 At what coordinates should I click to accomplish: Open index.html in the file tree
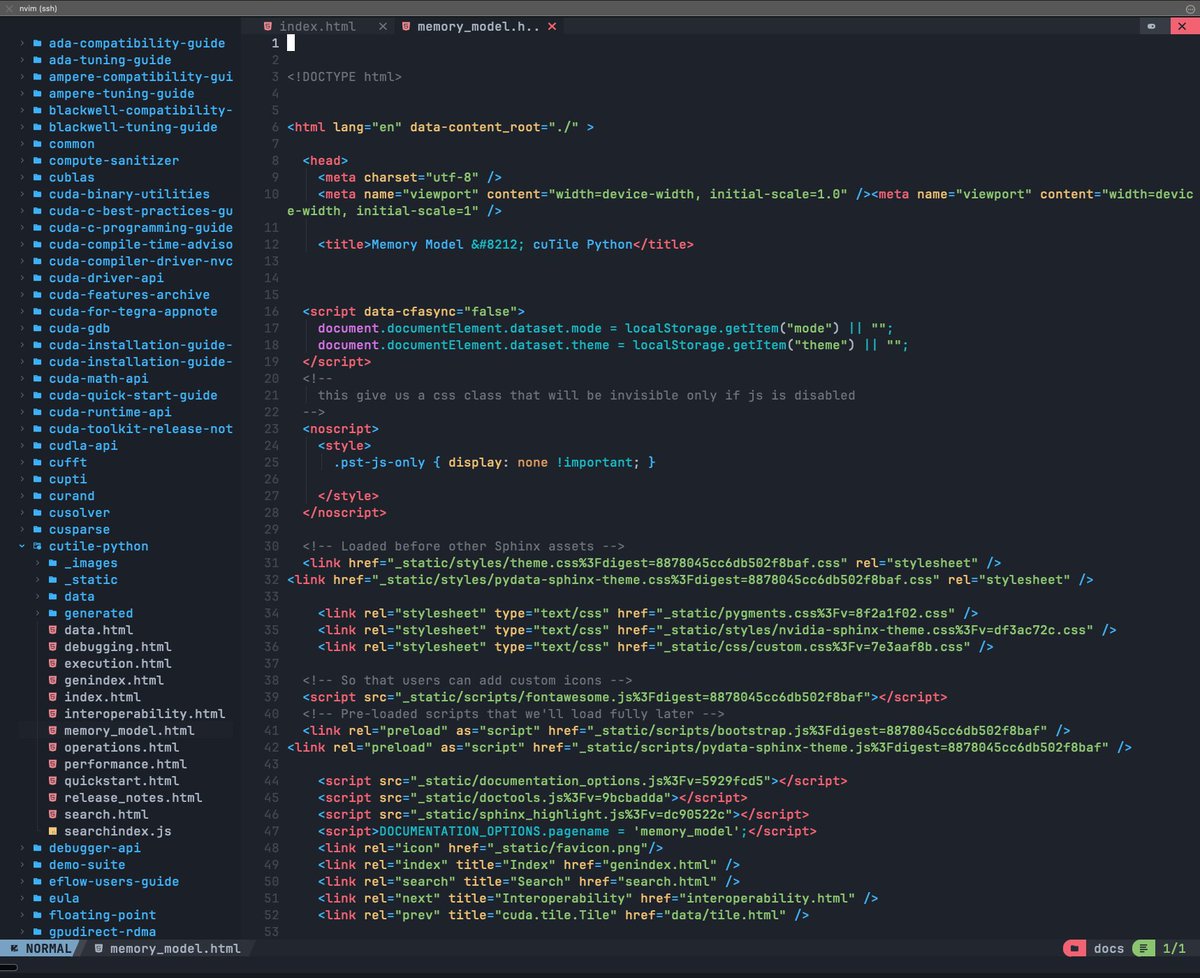coord(102,697)
